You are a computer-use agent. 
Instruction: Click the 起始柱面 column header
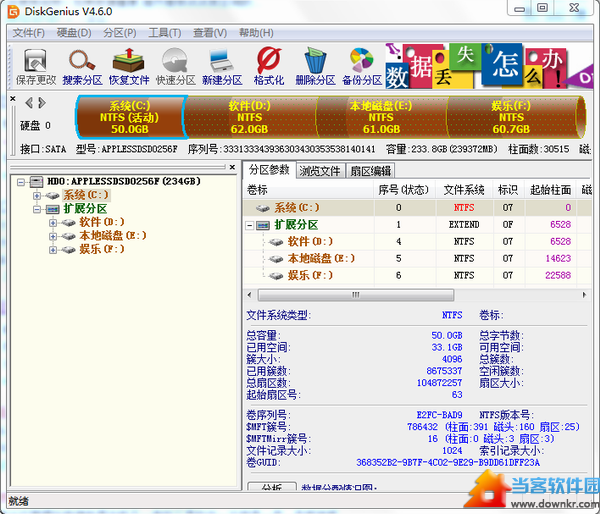(x=550, y=190)
